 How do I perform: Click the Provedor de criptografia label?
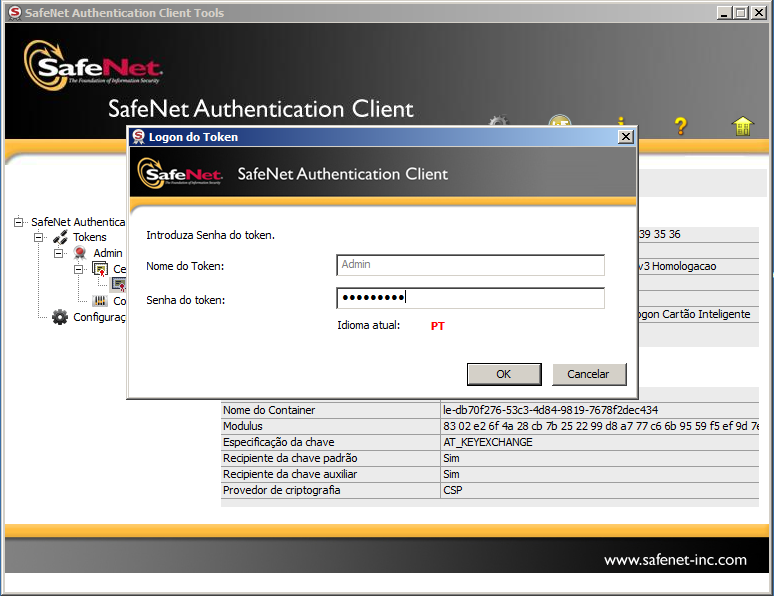pyautogui.click(x=281, y=490)
